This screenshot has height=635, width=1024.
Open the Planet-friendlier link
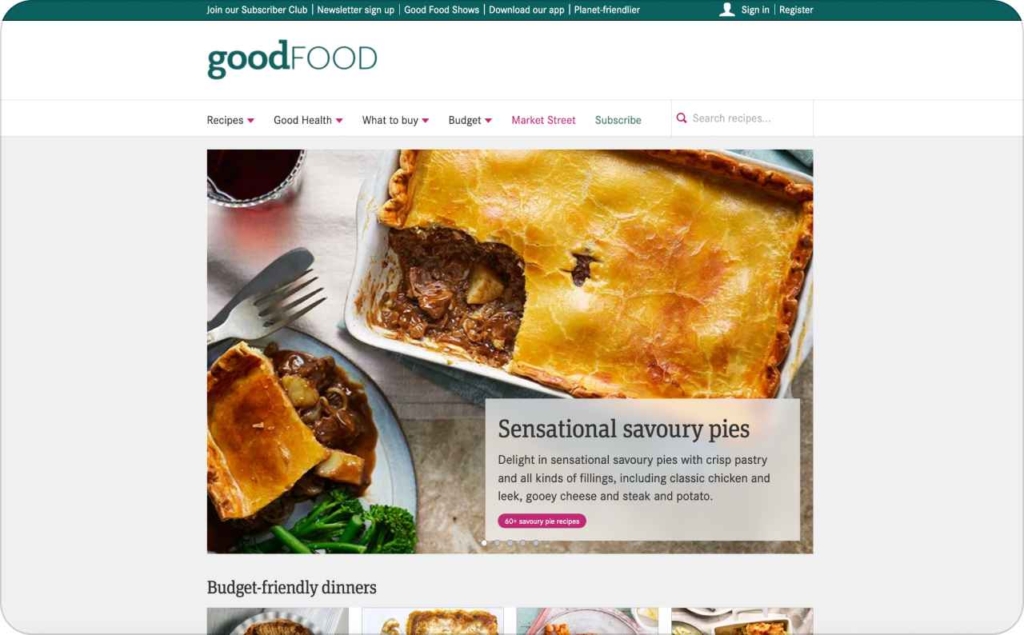coord(607,10)
